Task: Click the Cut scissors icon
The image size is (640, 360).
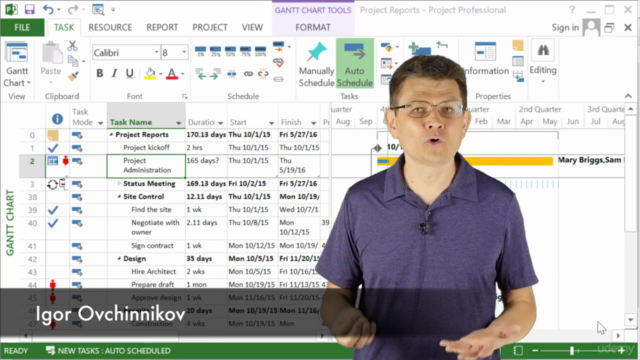Action: coord(72,46)
